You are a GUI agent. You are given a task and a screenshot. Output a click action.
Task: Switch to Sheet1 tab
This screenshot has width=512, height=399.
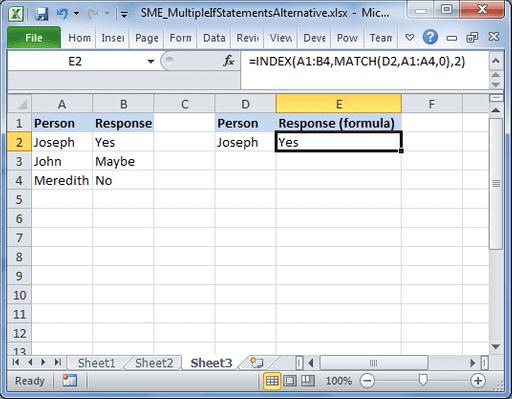tap(96, 363)
